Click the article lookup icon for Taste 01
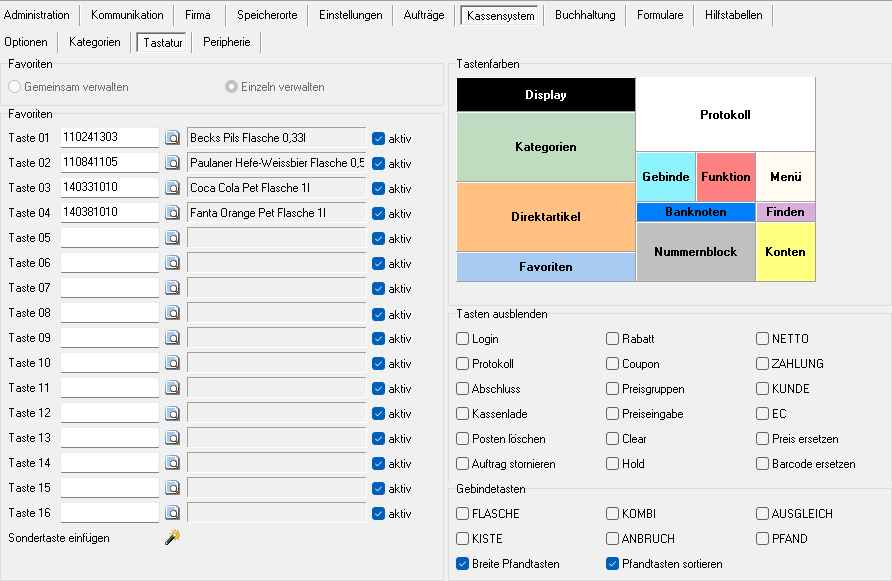Image resolution: width=892 pixels, height=581 pixels. (x=172, y=138)
